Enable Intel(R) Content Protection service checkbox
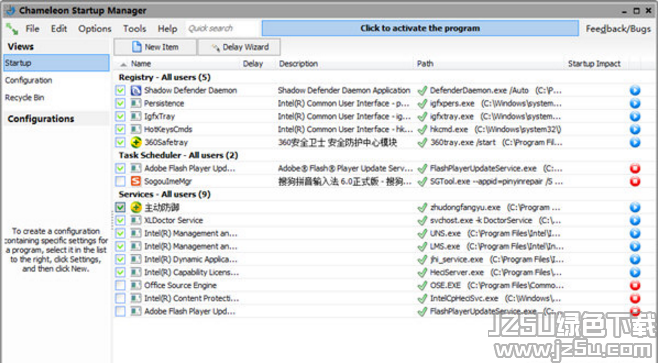 coord(120,298)
